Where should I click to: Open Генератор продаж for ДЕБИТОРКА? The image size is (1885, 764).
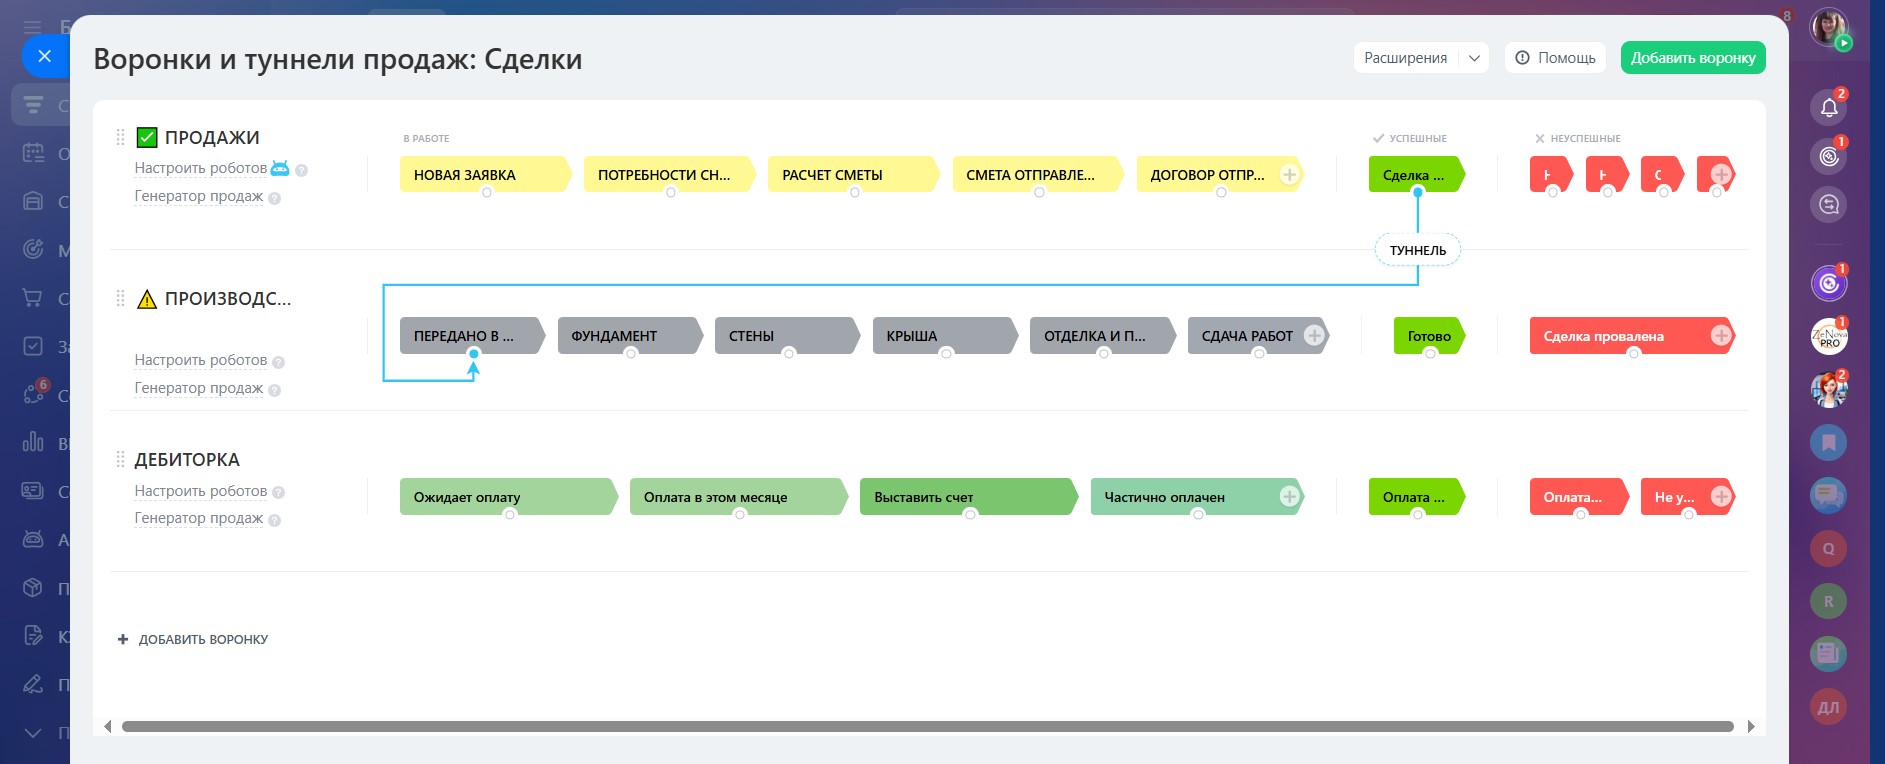tap(199, 518)
